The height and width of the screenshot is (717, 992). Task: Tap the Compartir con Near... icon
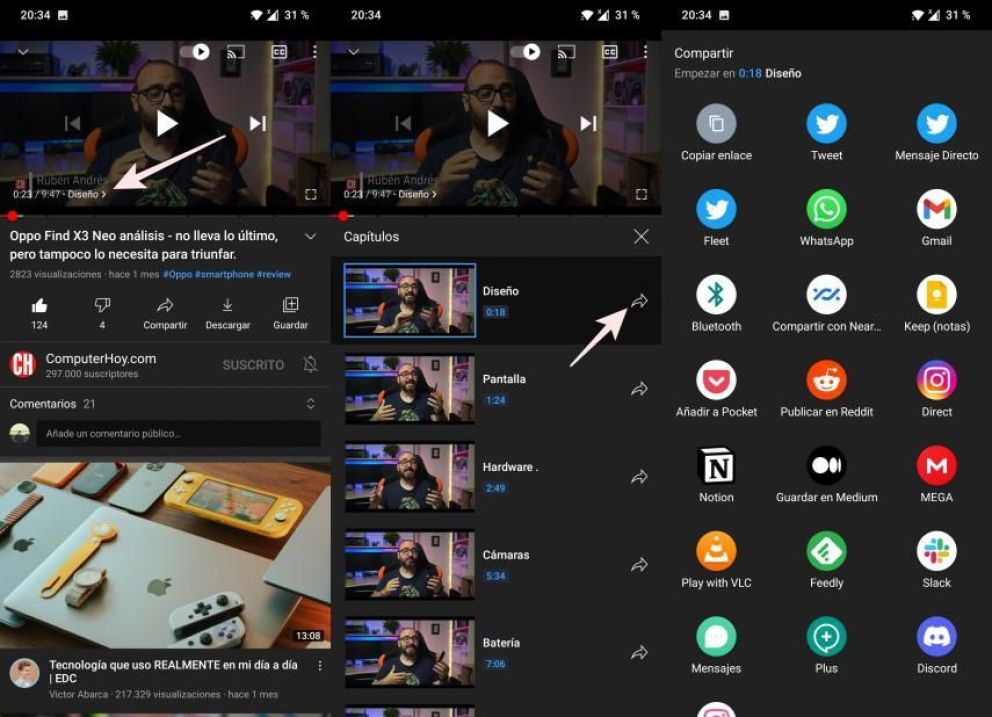pyautogui.click(x=826, y=294)
